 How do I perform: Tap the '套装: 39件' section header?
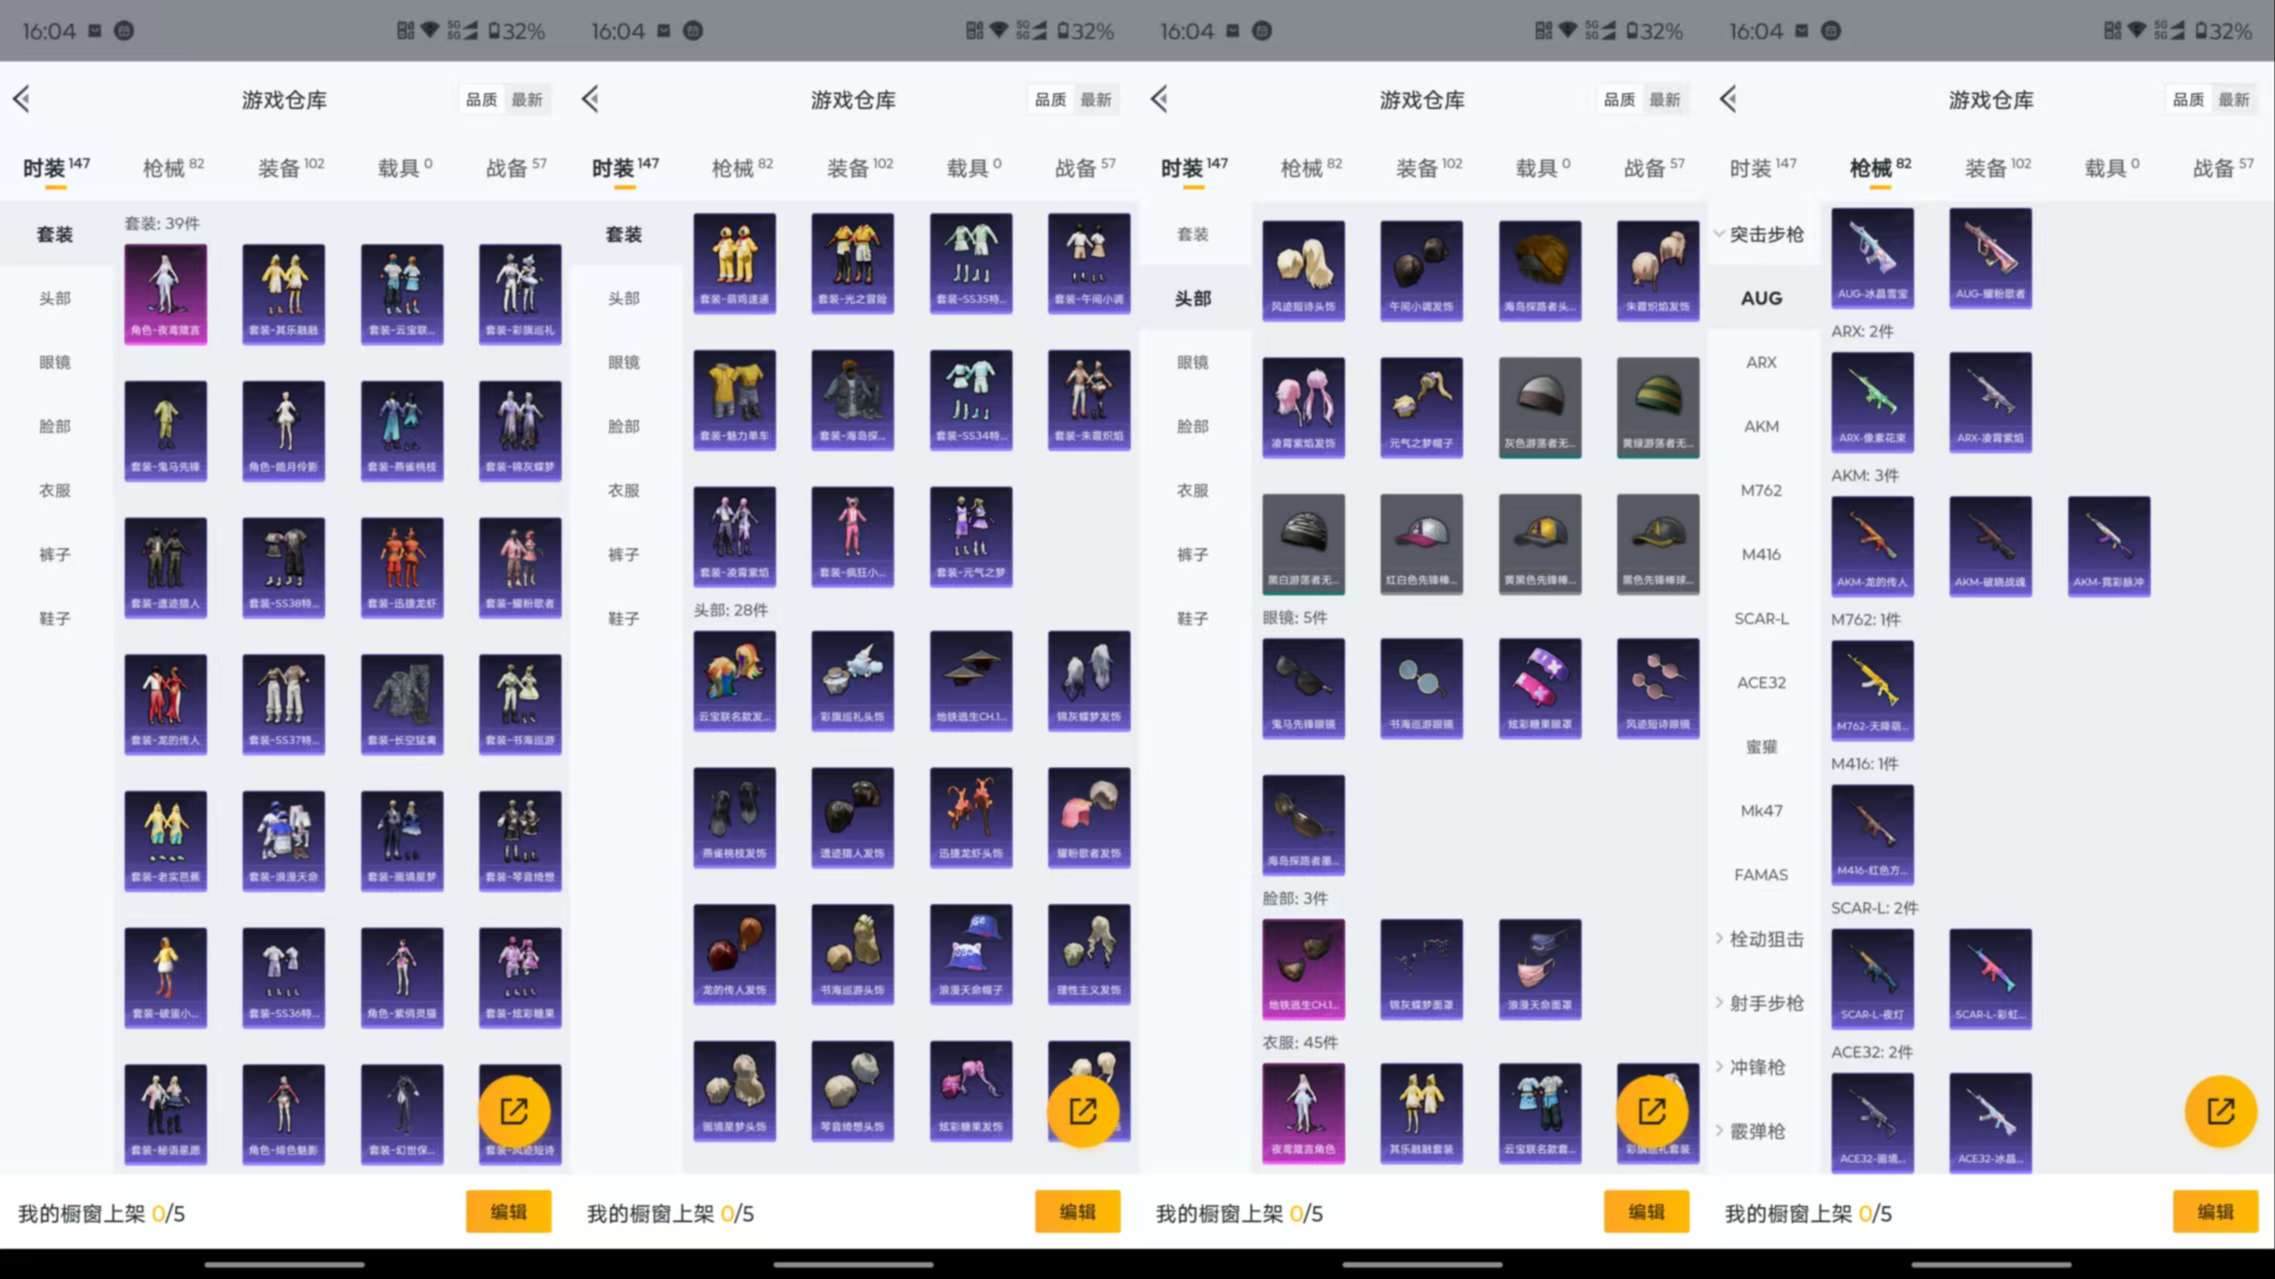(x=162, y=223)
